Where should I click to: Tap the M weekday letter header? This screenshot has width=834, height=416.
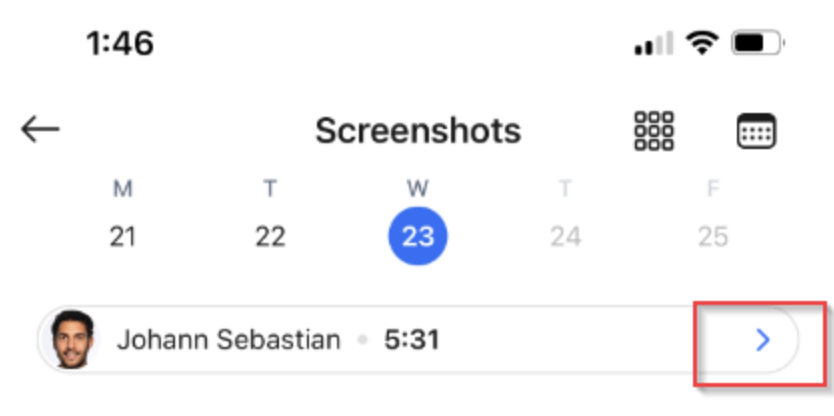[123, 189]
